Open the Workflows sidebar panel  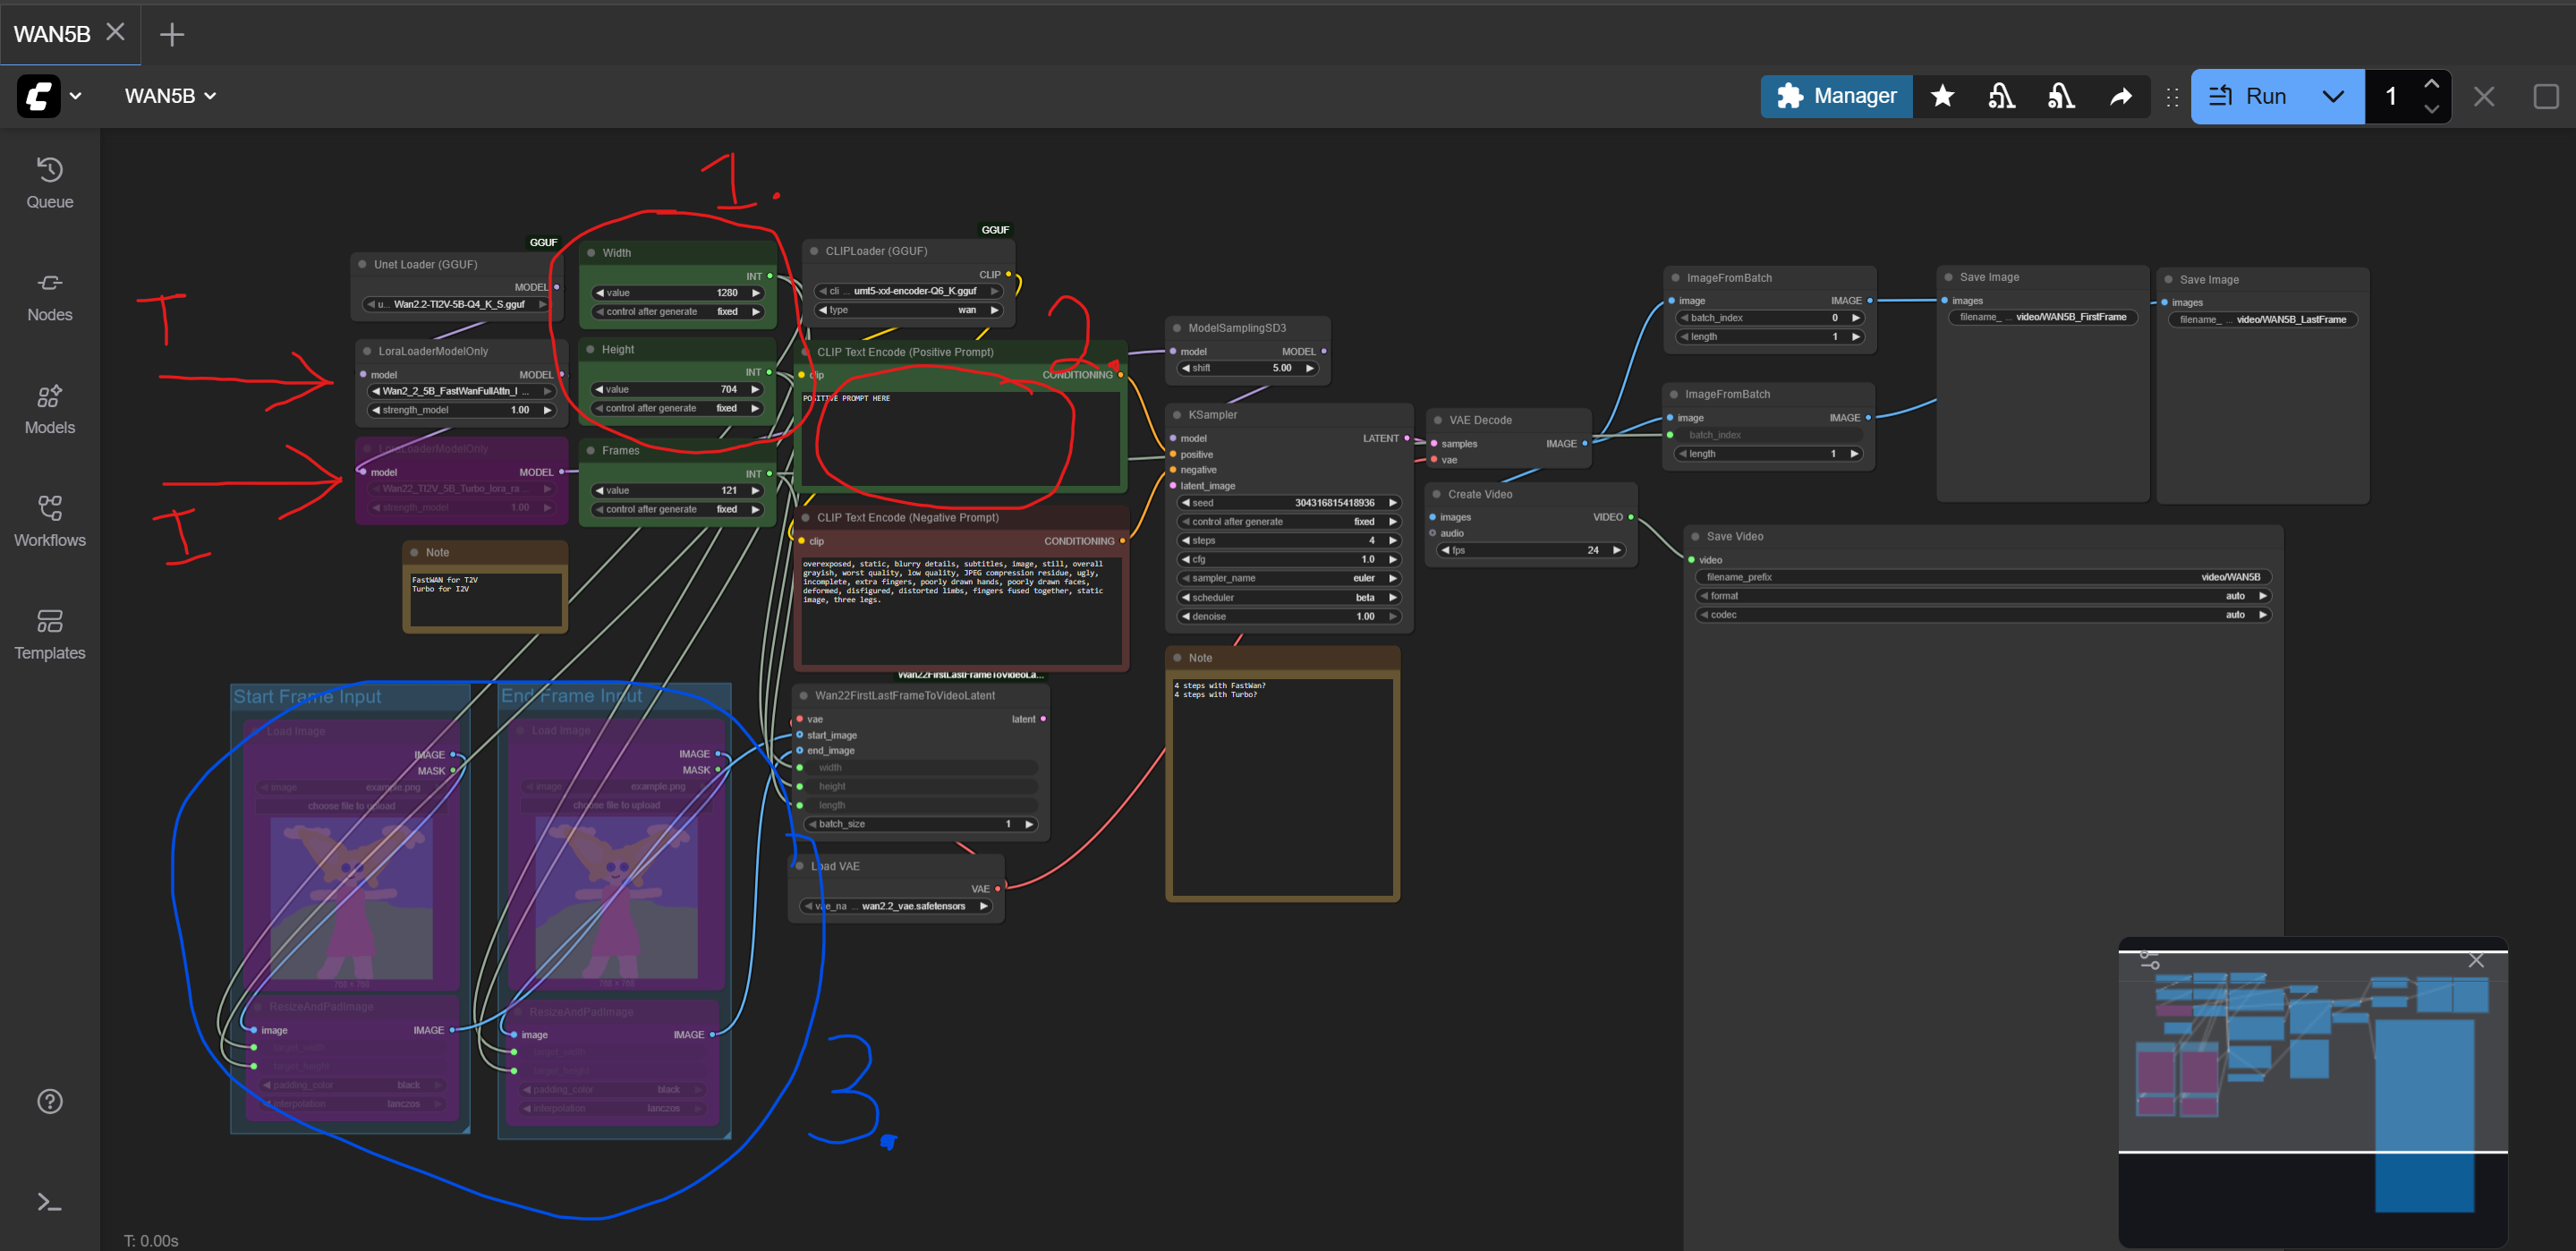point(49,522)
